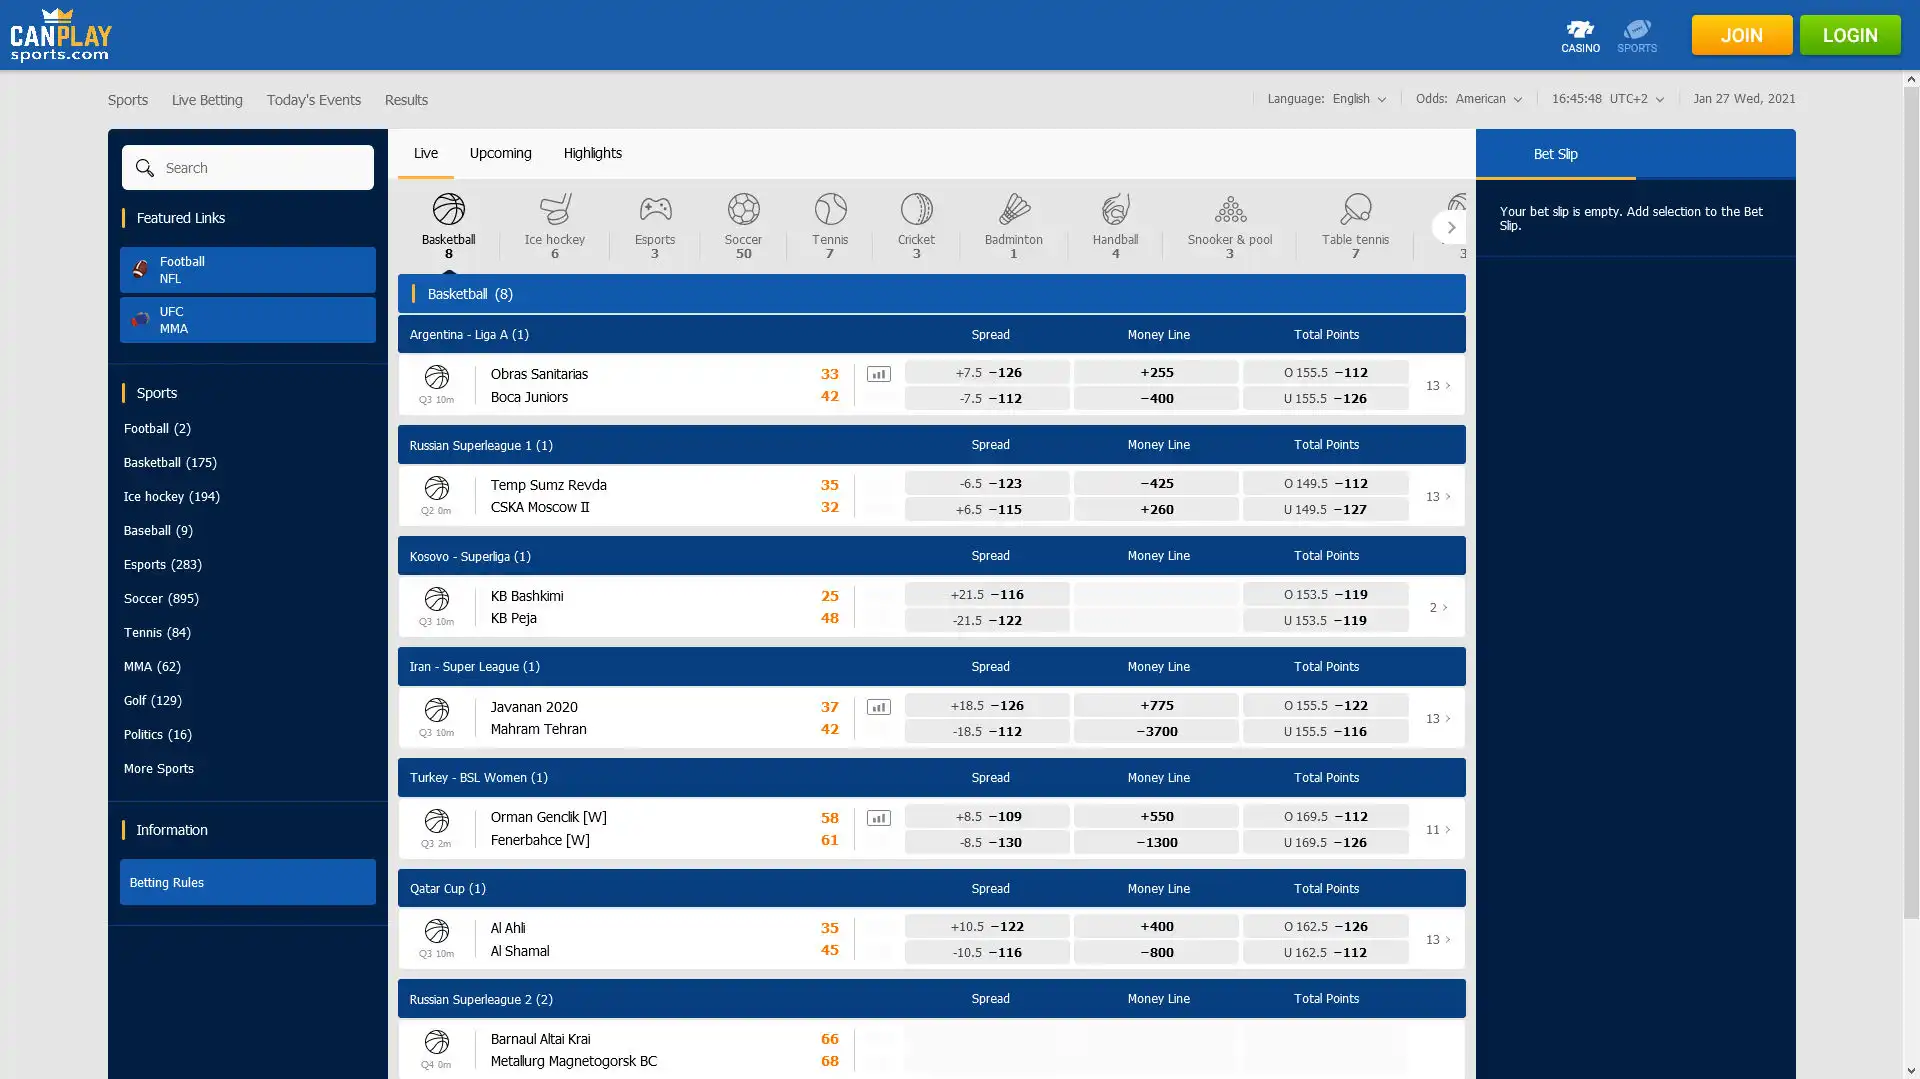Select Obras Sanitarias money line +255
Image resolution: width=1920 pixels, height=1079 pixels.
click(1156, 372)
